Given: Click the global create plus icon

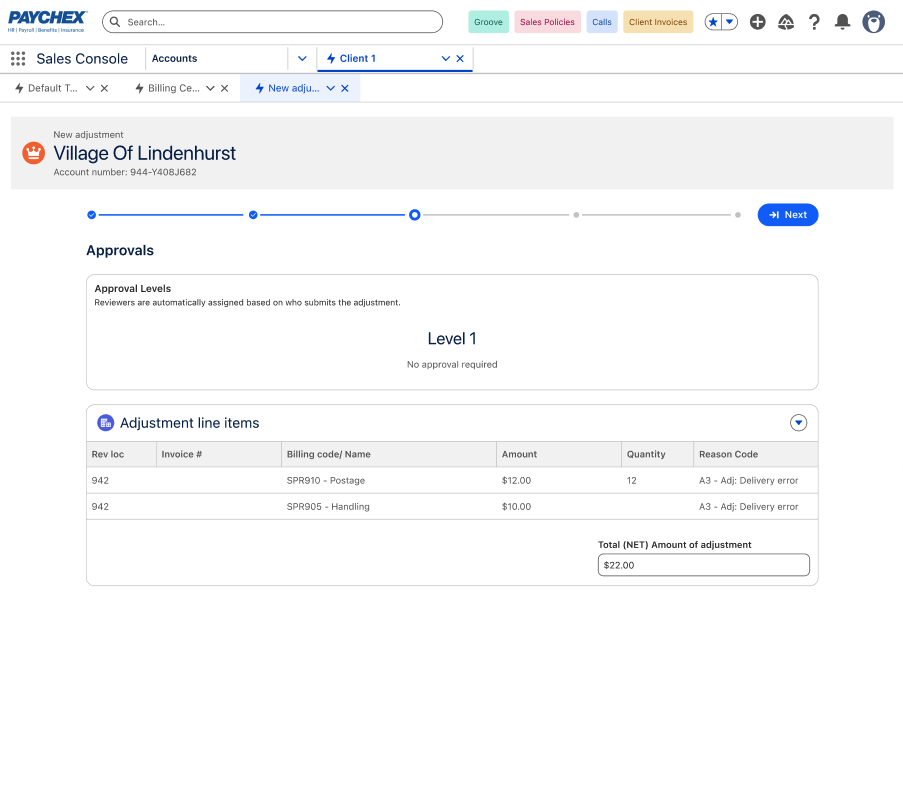Looking at the screenshot, I should 757,22.
